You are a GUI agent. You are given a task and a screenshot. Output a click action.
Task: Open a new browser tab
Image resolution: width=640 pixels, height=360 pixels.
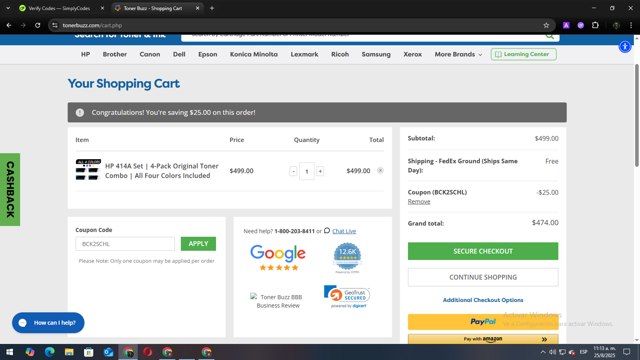(212, 8)
